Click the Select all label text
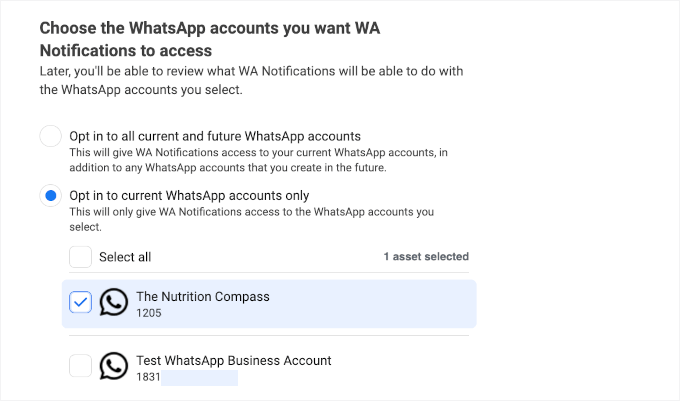Viewport: 680px width, 401px height. [x=125, y=257]
